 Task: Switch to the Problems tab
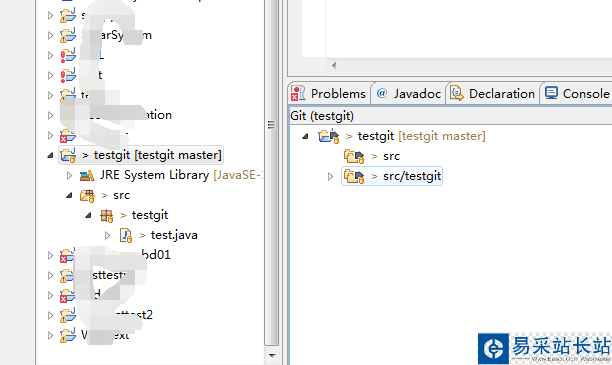pos(329,94)
